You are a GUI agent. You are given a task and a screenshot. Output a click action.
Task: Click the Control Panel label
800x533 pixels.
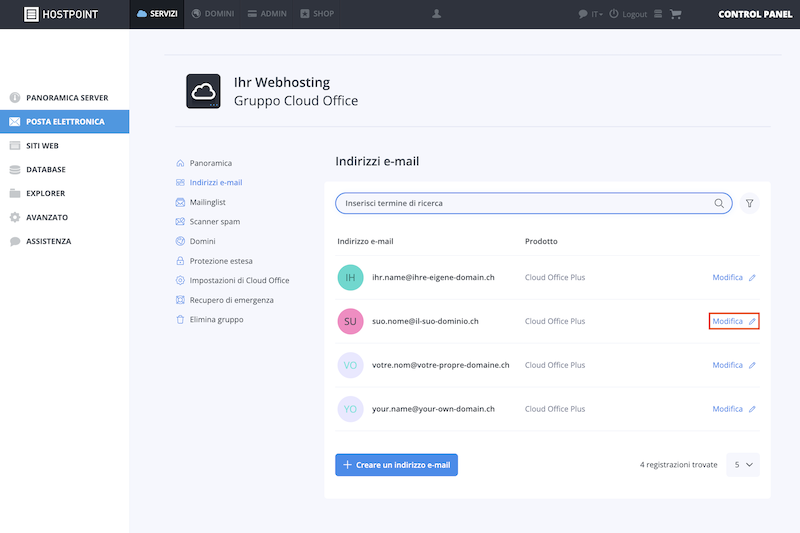[755, 14]
